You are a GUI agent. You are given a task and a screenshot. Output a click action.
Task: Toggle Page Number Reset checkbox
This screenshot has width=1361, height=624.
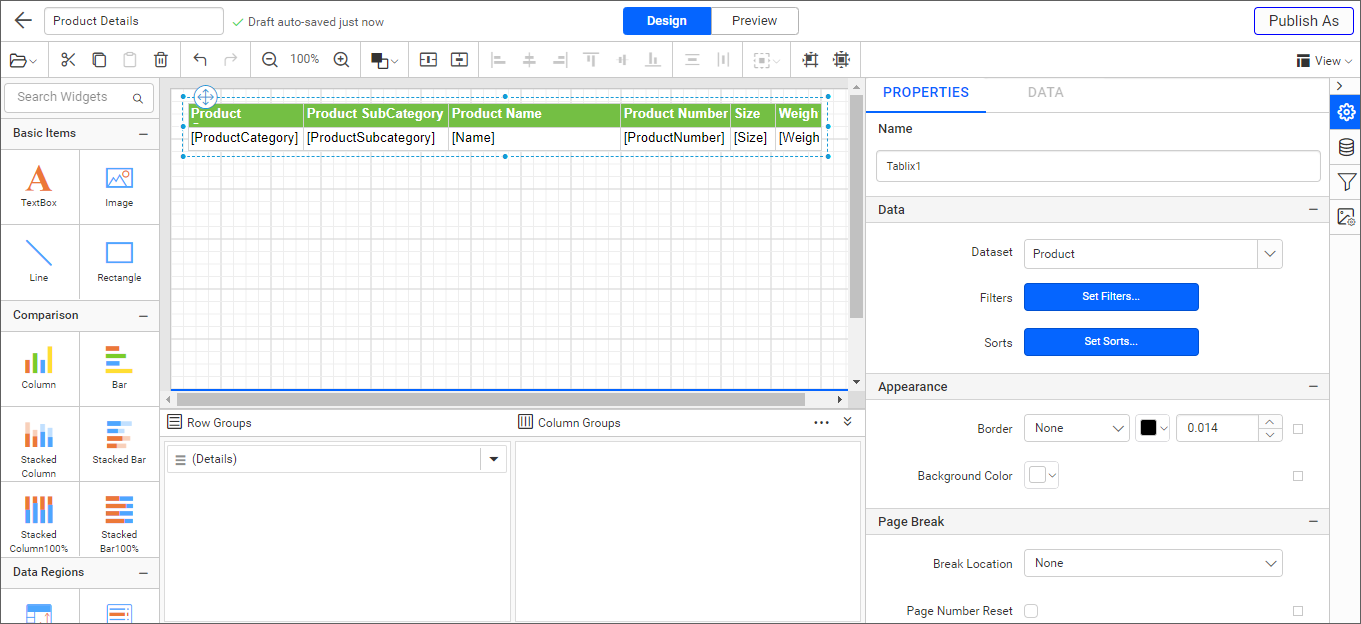tap(1031, 611)
